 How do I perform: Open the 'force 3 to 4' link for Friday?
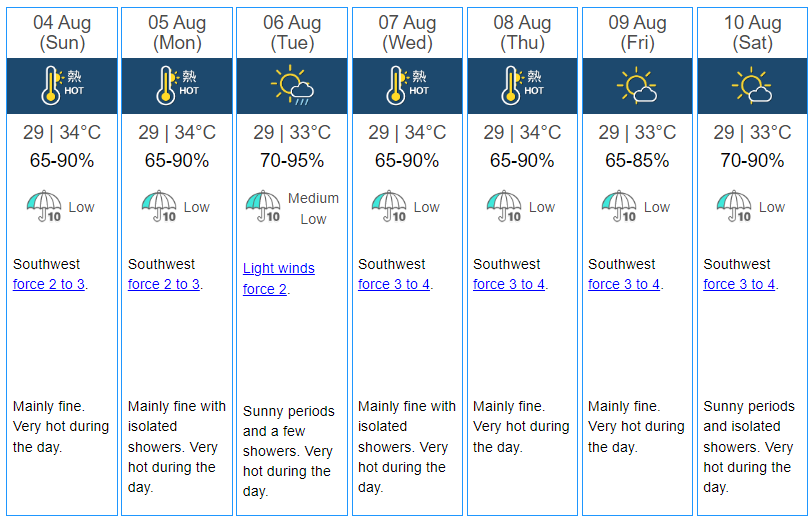coord(624,284)
